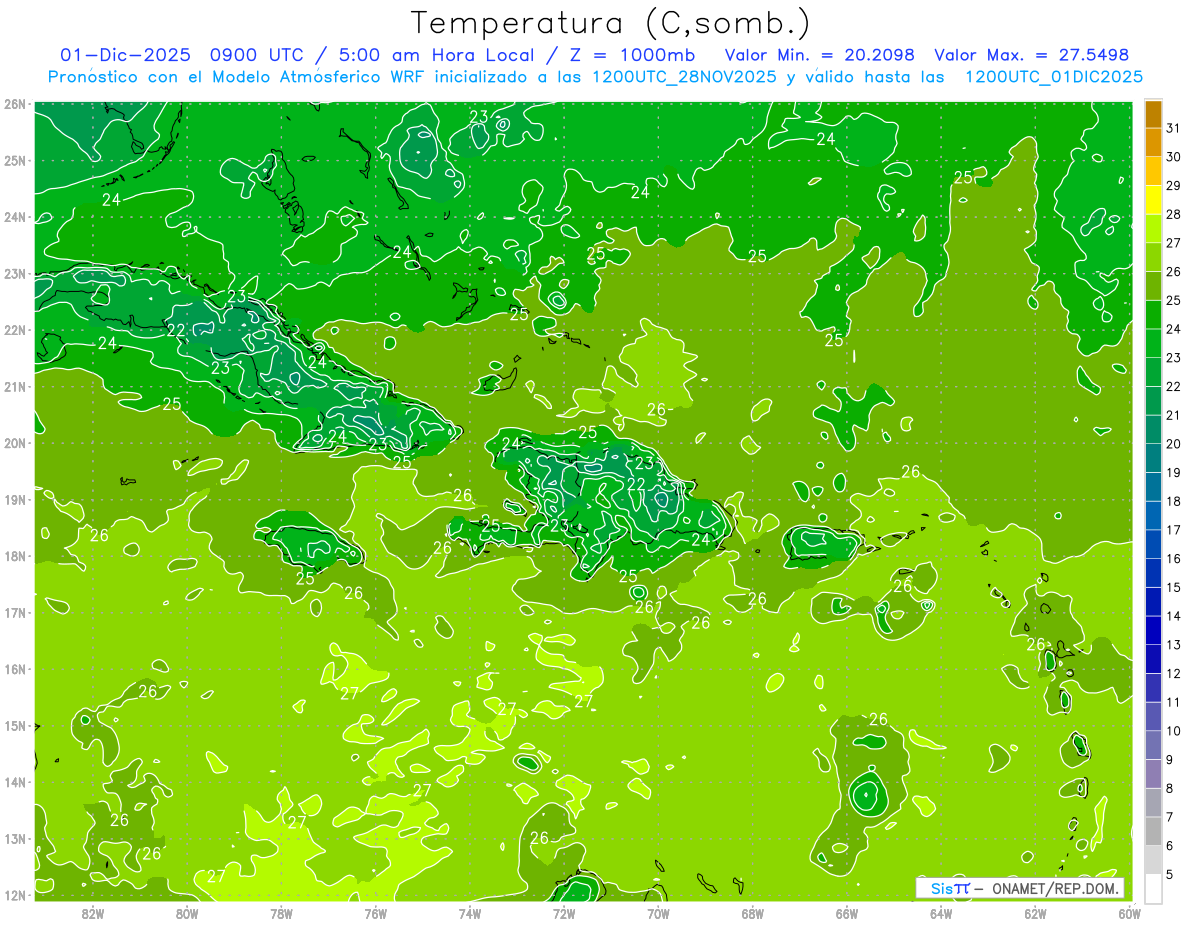
Task: Click the "74W" longitude axis label
Action: coord(470,913)
